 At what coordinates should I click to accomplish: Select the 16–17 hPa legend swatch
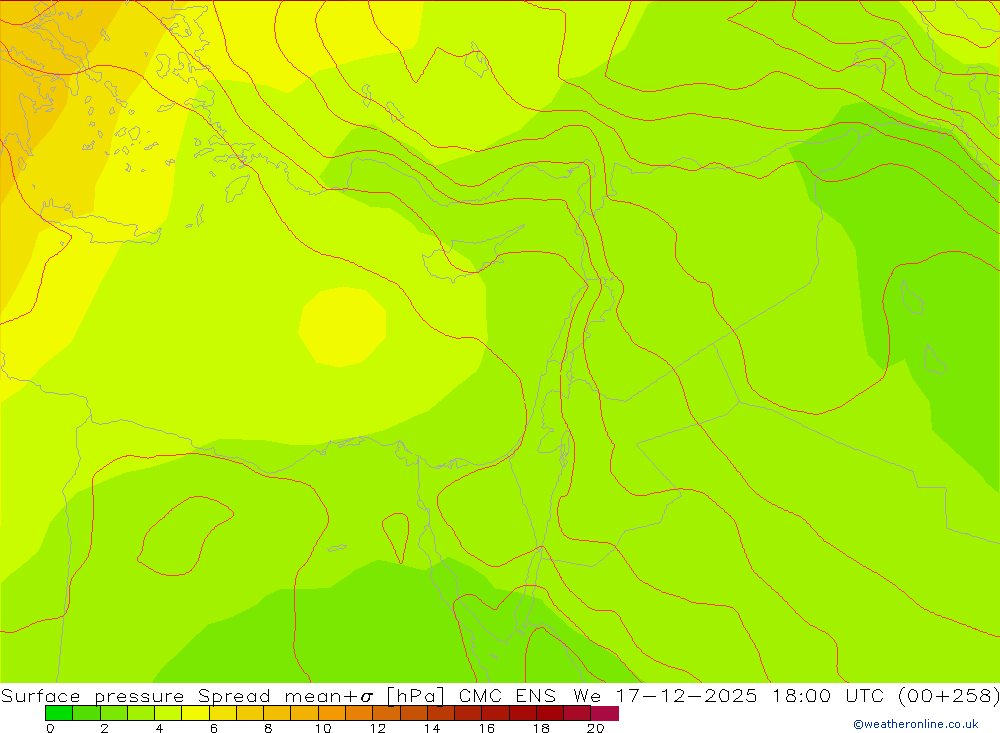(496, 713)
